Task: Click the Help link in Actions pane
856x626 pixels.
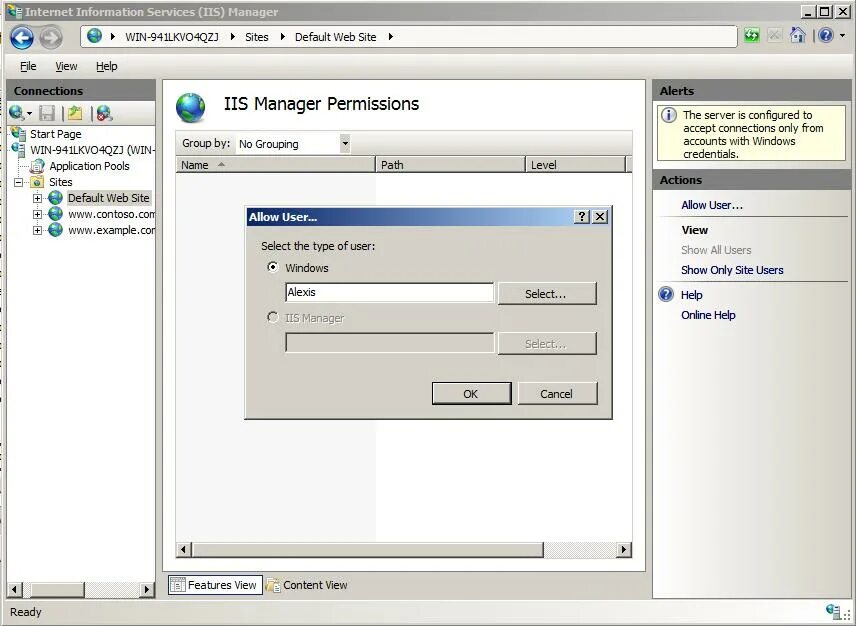Action: (x=691, y=295)
